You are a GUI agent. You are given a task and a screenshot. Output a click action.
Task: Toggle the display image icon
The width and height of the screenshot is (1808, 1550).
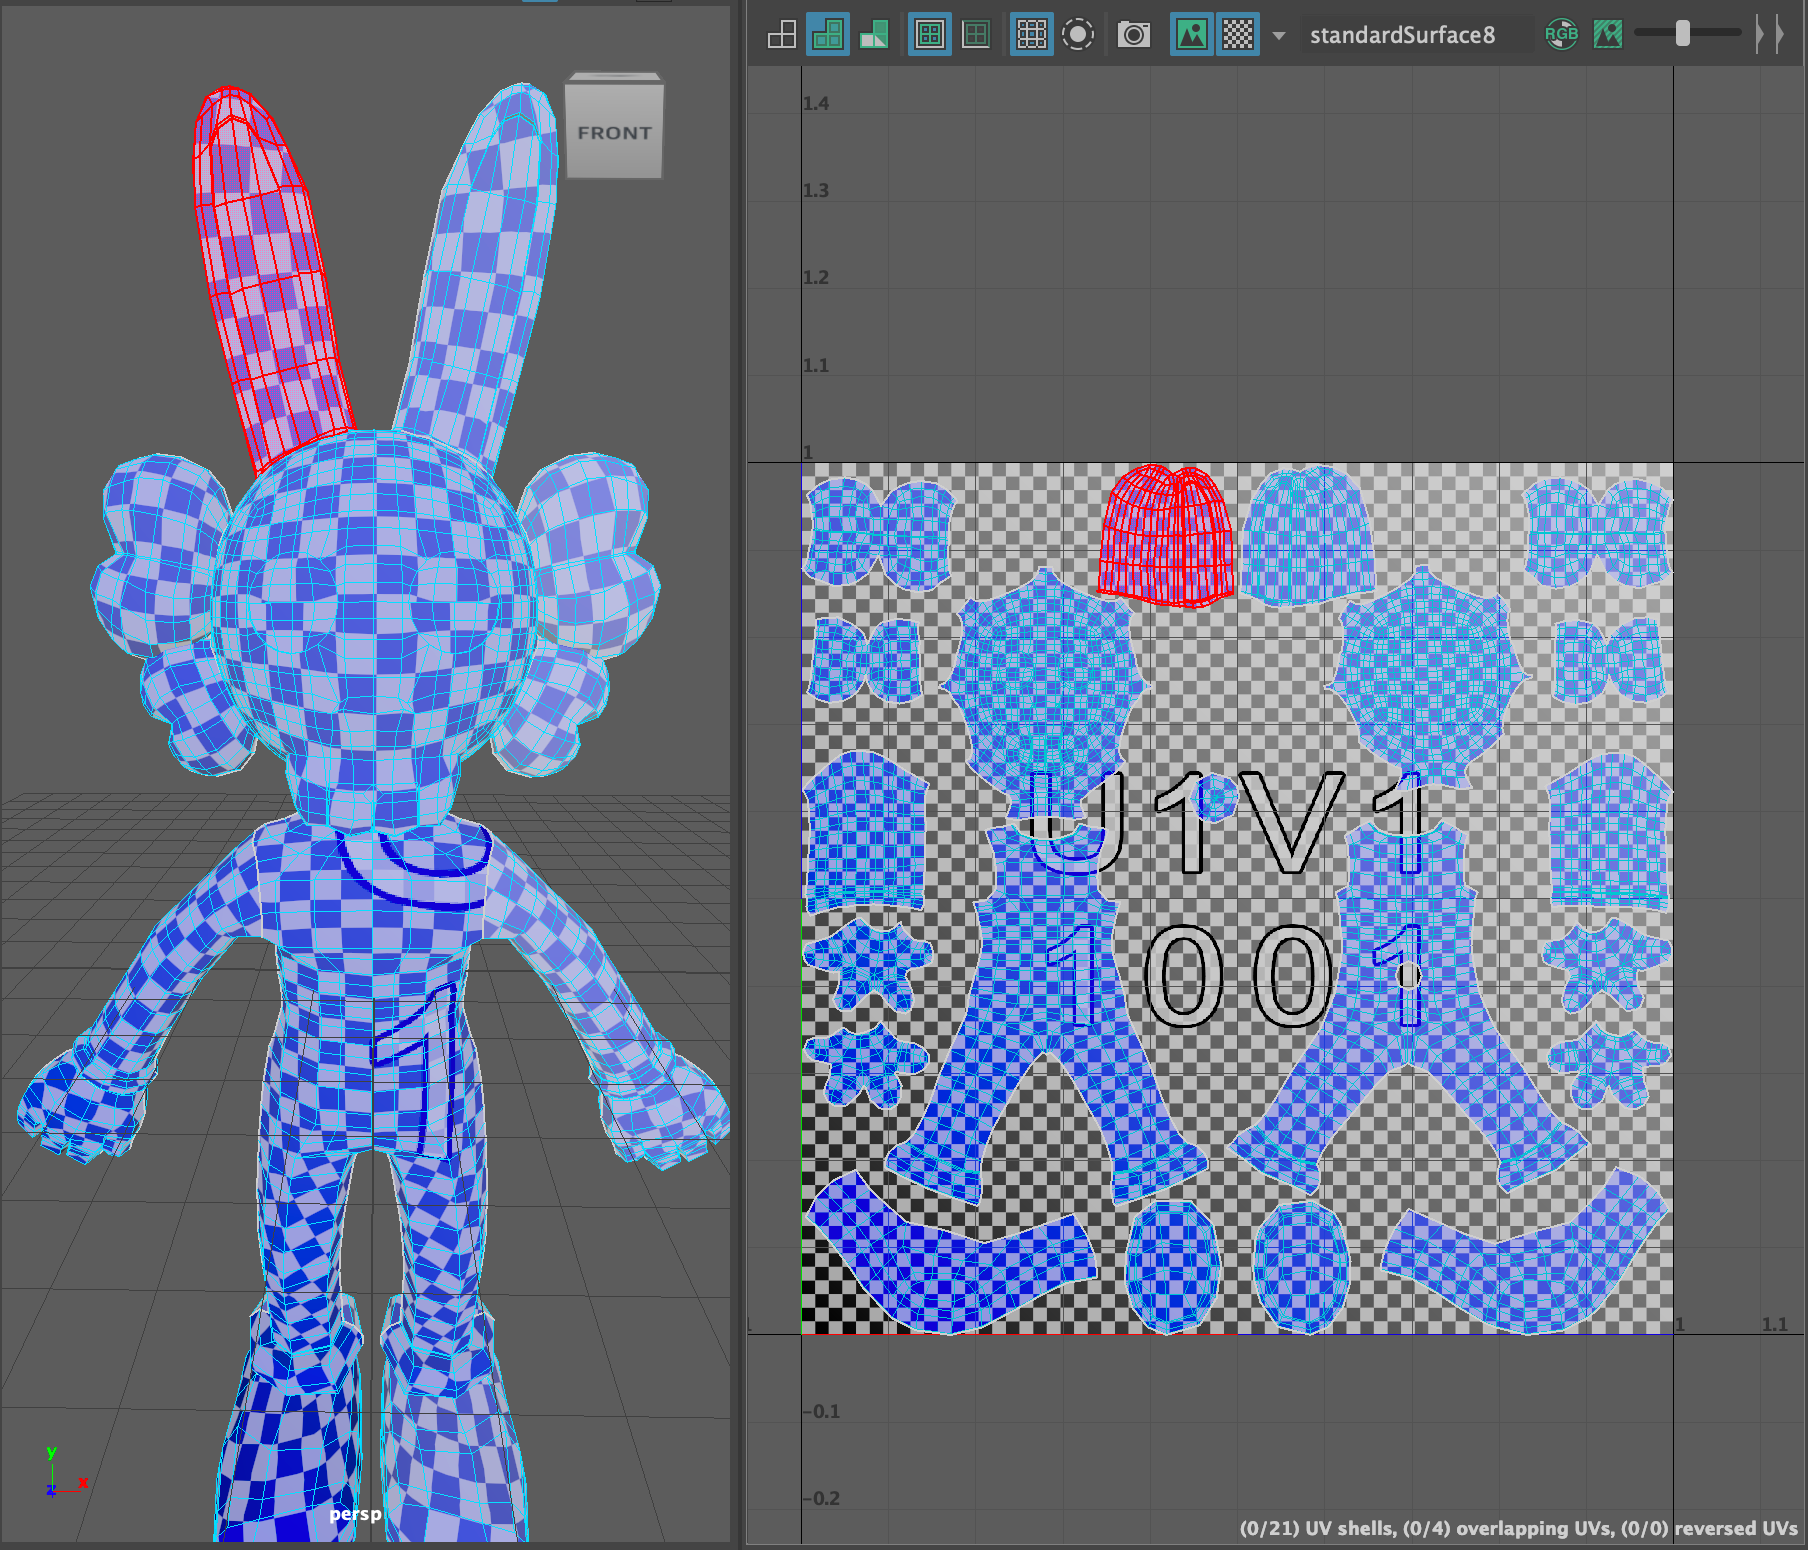pos(1191,35)
